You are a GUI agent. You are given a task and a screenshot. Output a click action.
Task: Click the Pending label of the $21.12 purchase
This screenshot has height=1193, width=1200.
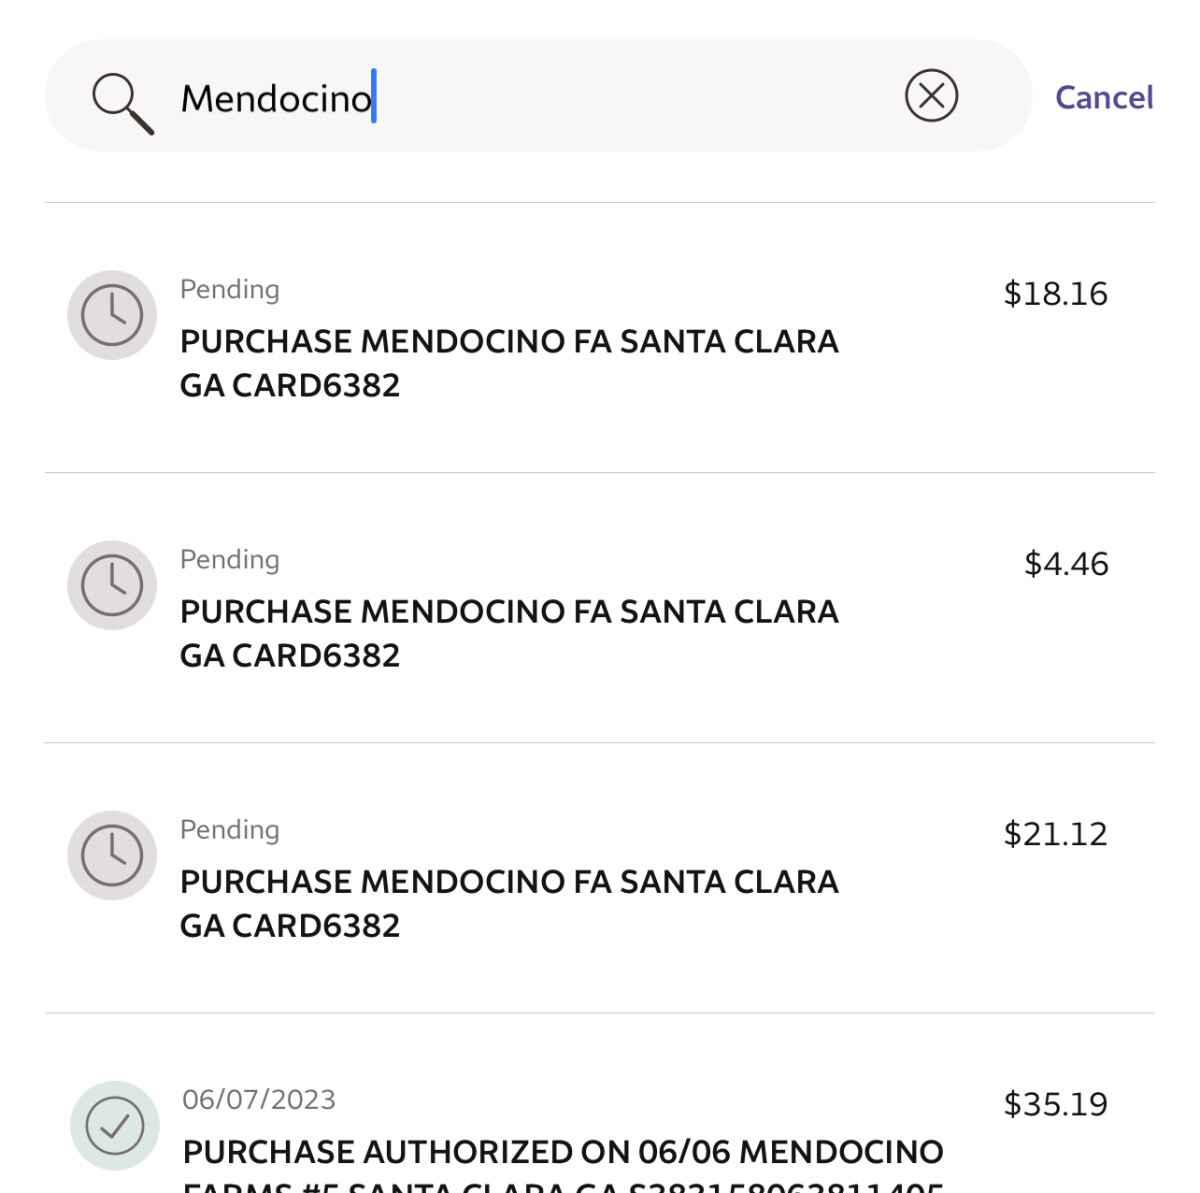point(230,829)
